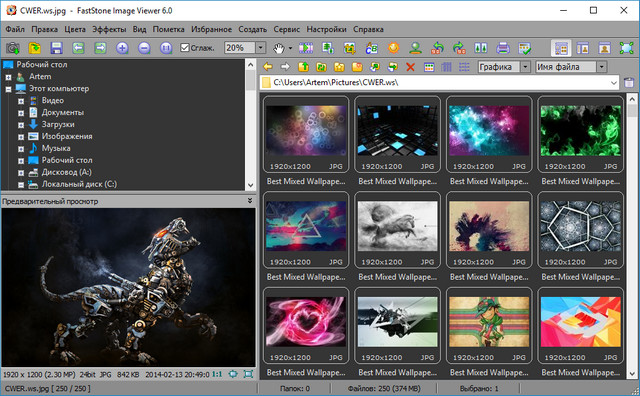Expand the Загрузки folder node
This screenshot has height=396, width=640.
pos(21,125)
